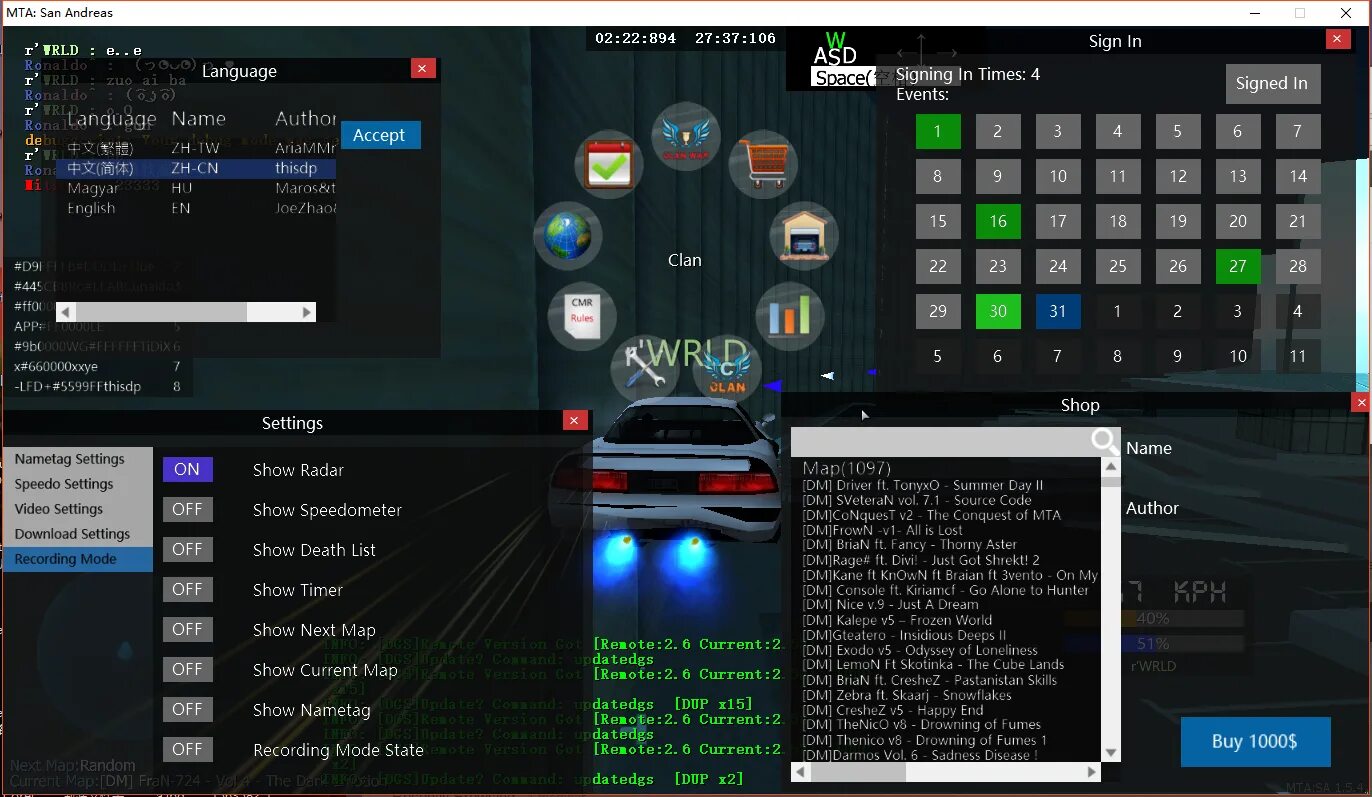Click the Shop list horizontal scrollbar thumb
1372x797 pixels.
tap(857, 773)
